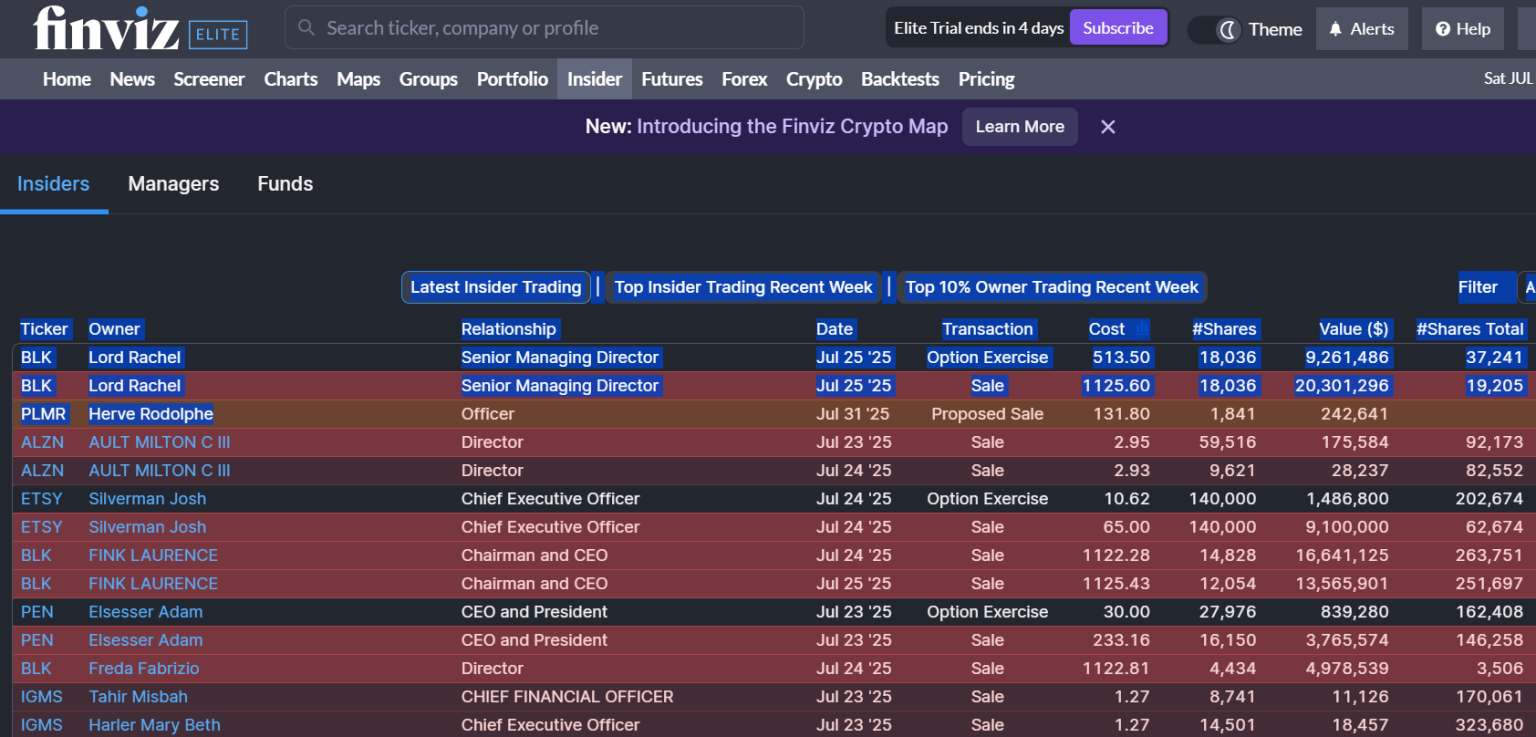Click the magnifier icon in the search bar
Image resolution: width=1536 pixels, height=737 pixels.
305,27
